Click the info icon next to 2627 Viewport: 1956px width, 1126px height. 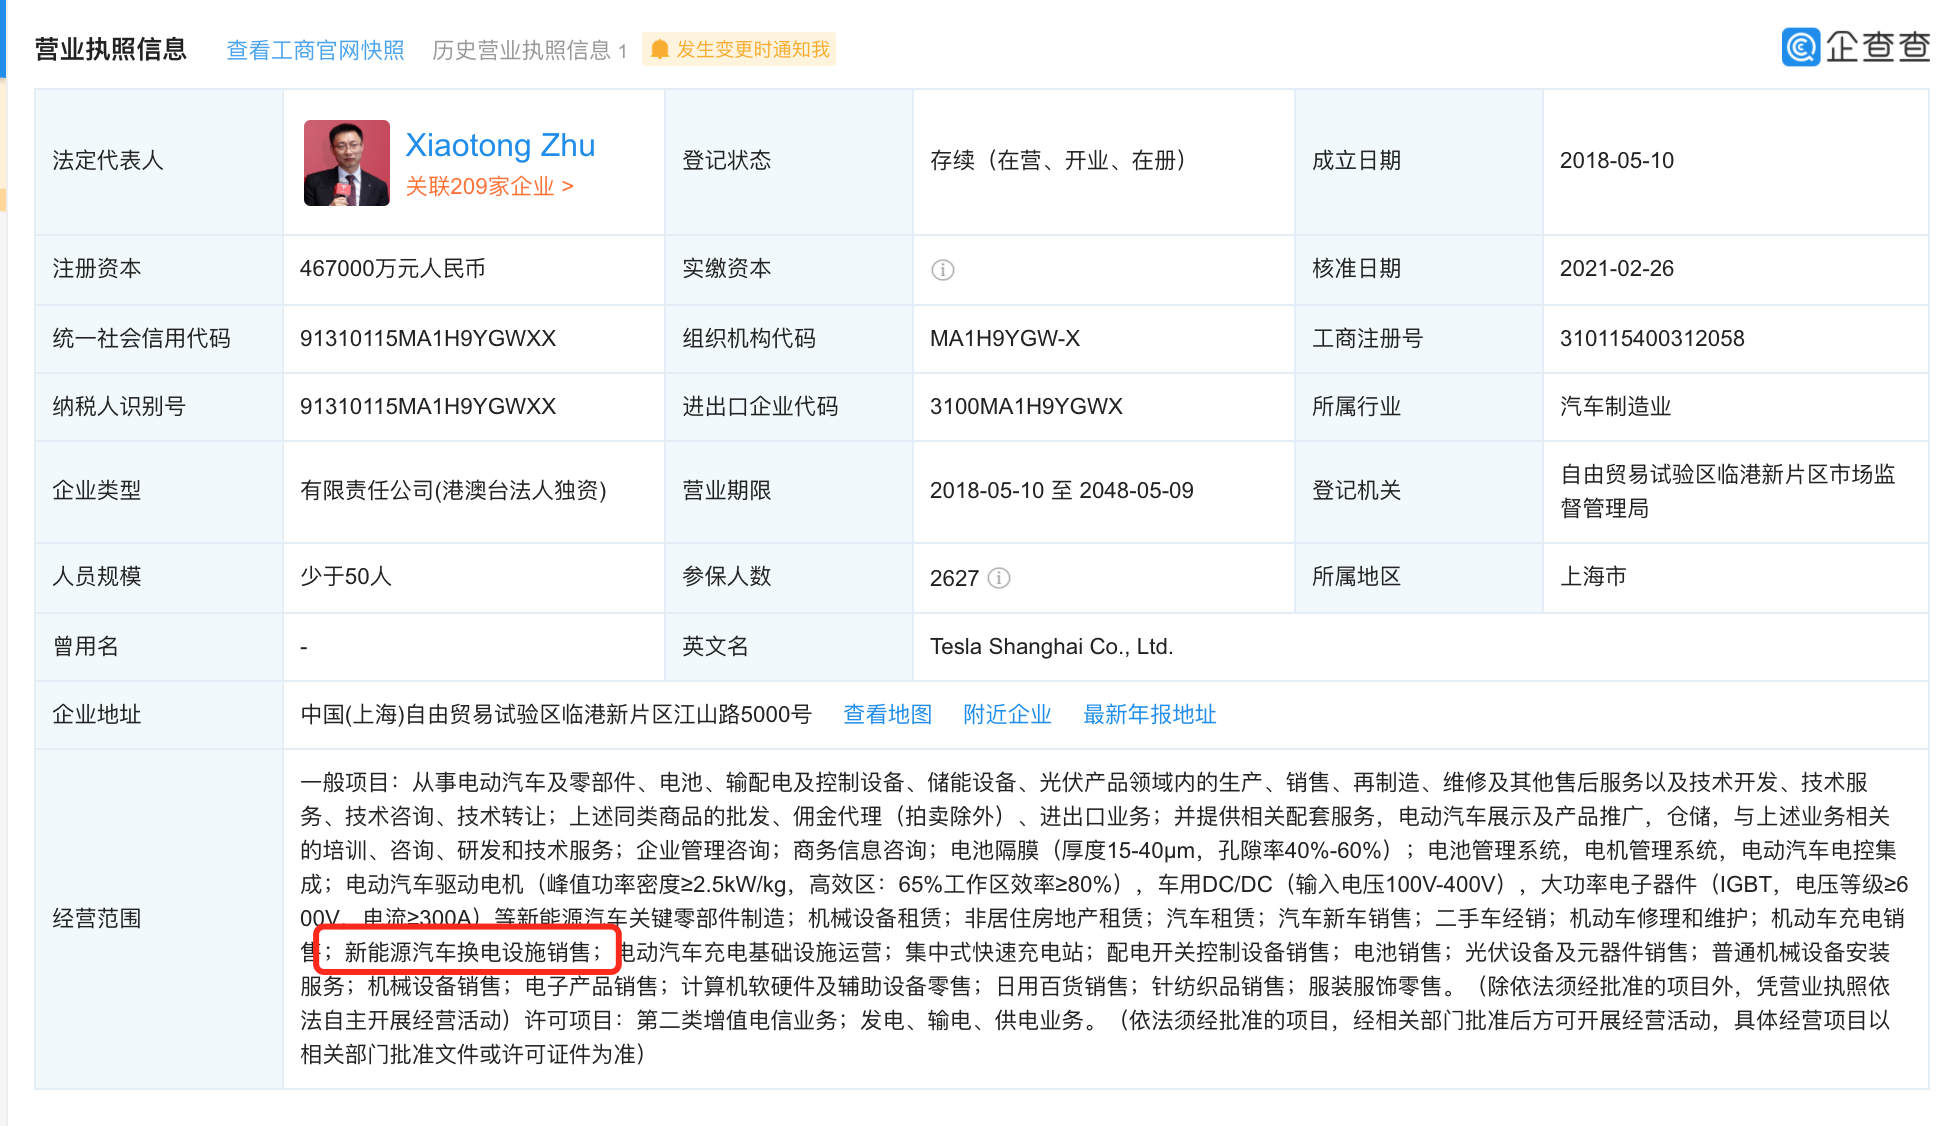[998, 578]
